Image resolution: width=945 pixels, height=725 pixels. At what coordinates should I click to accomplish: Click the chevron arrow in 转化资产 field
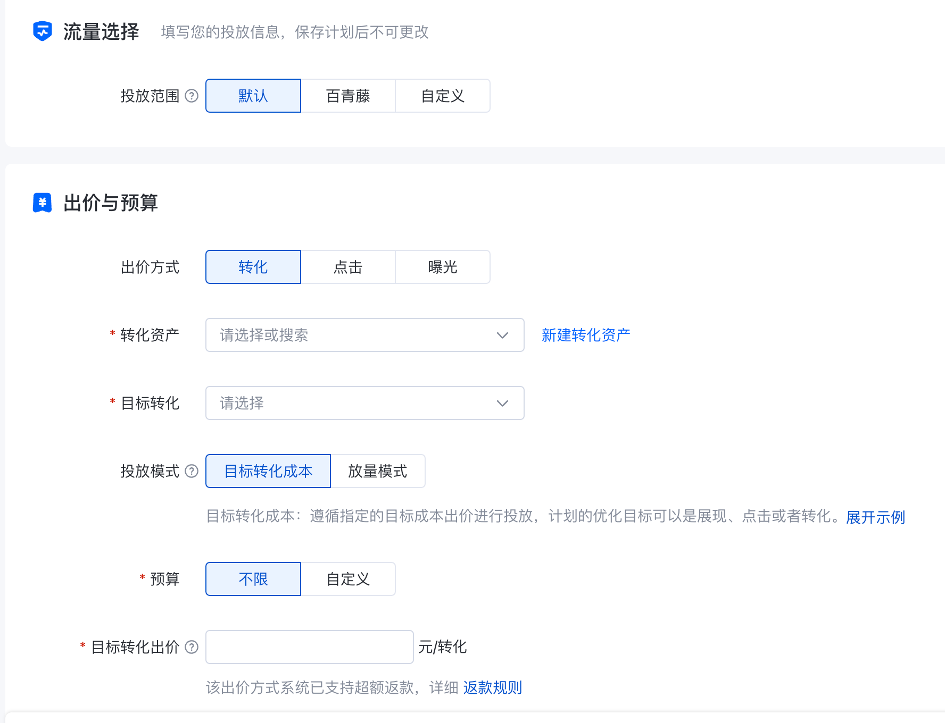503,336
